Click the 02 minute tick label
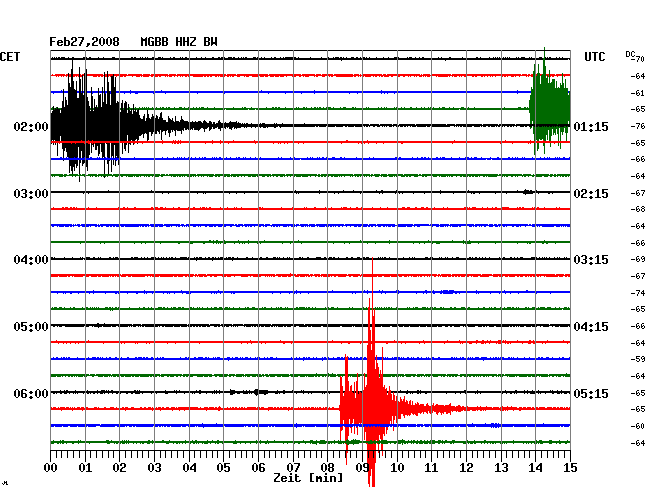The height and width of the screenshot is (494, 650). (119, 468)
